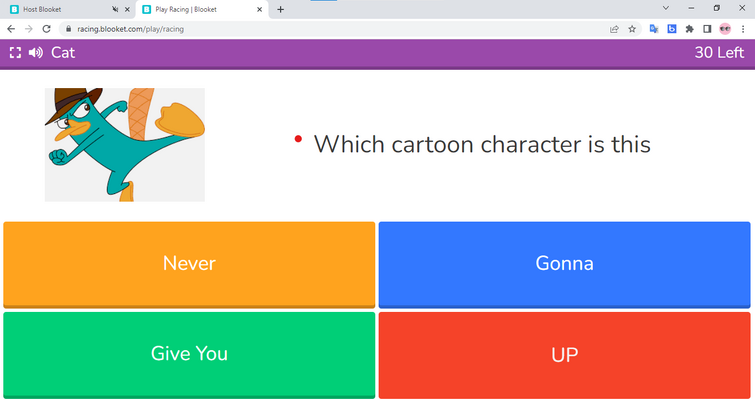
Task: Click the "Cat" player name
Action: (63, 52)
